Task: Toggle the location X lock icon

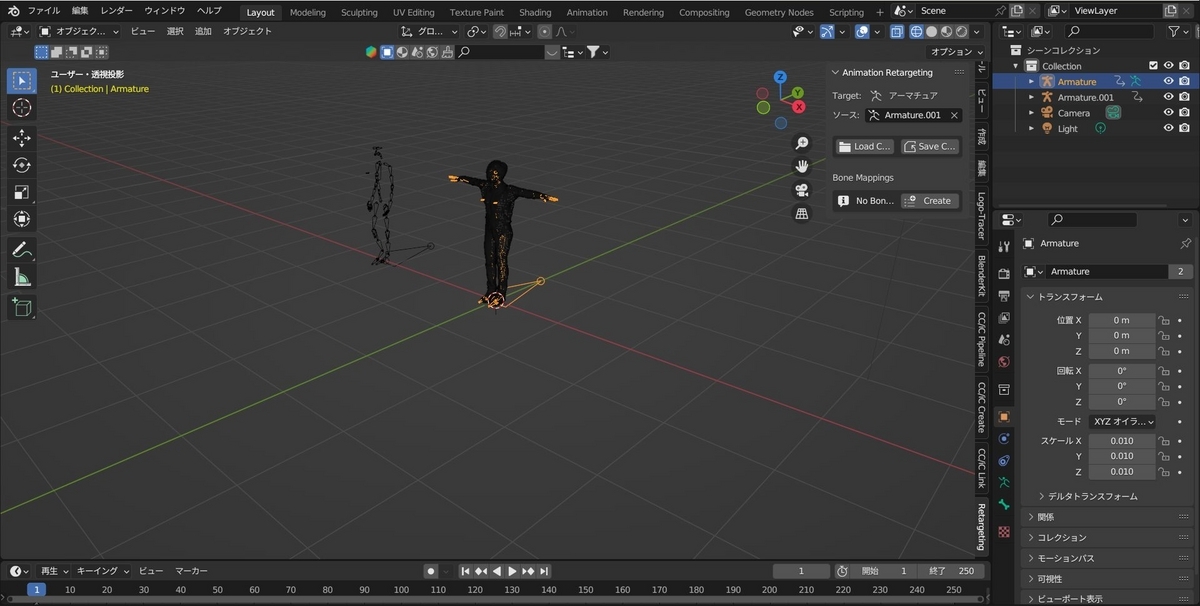Action: (1163, 320)
